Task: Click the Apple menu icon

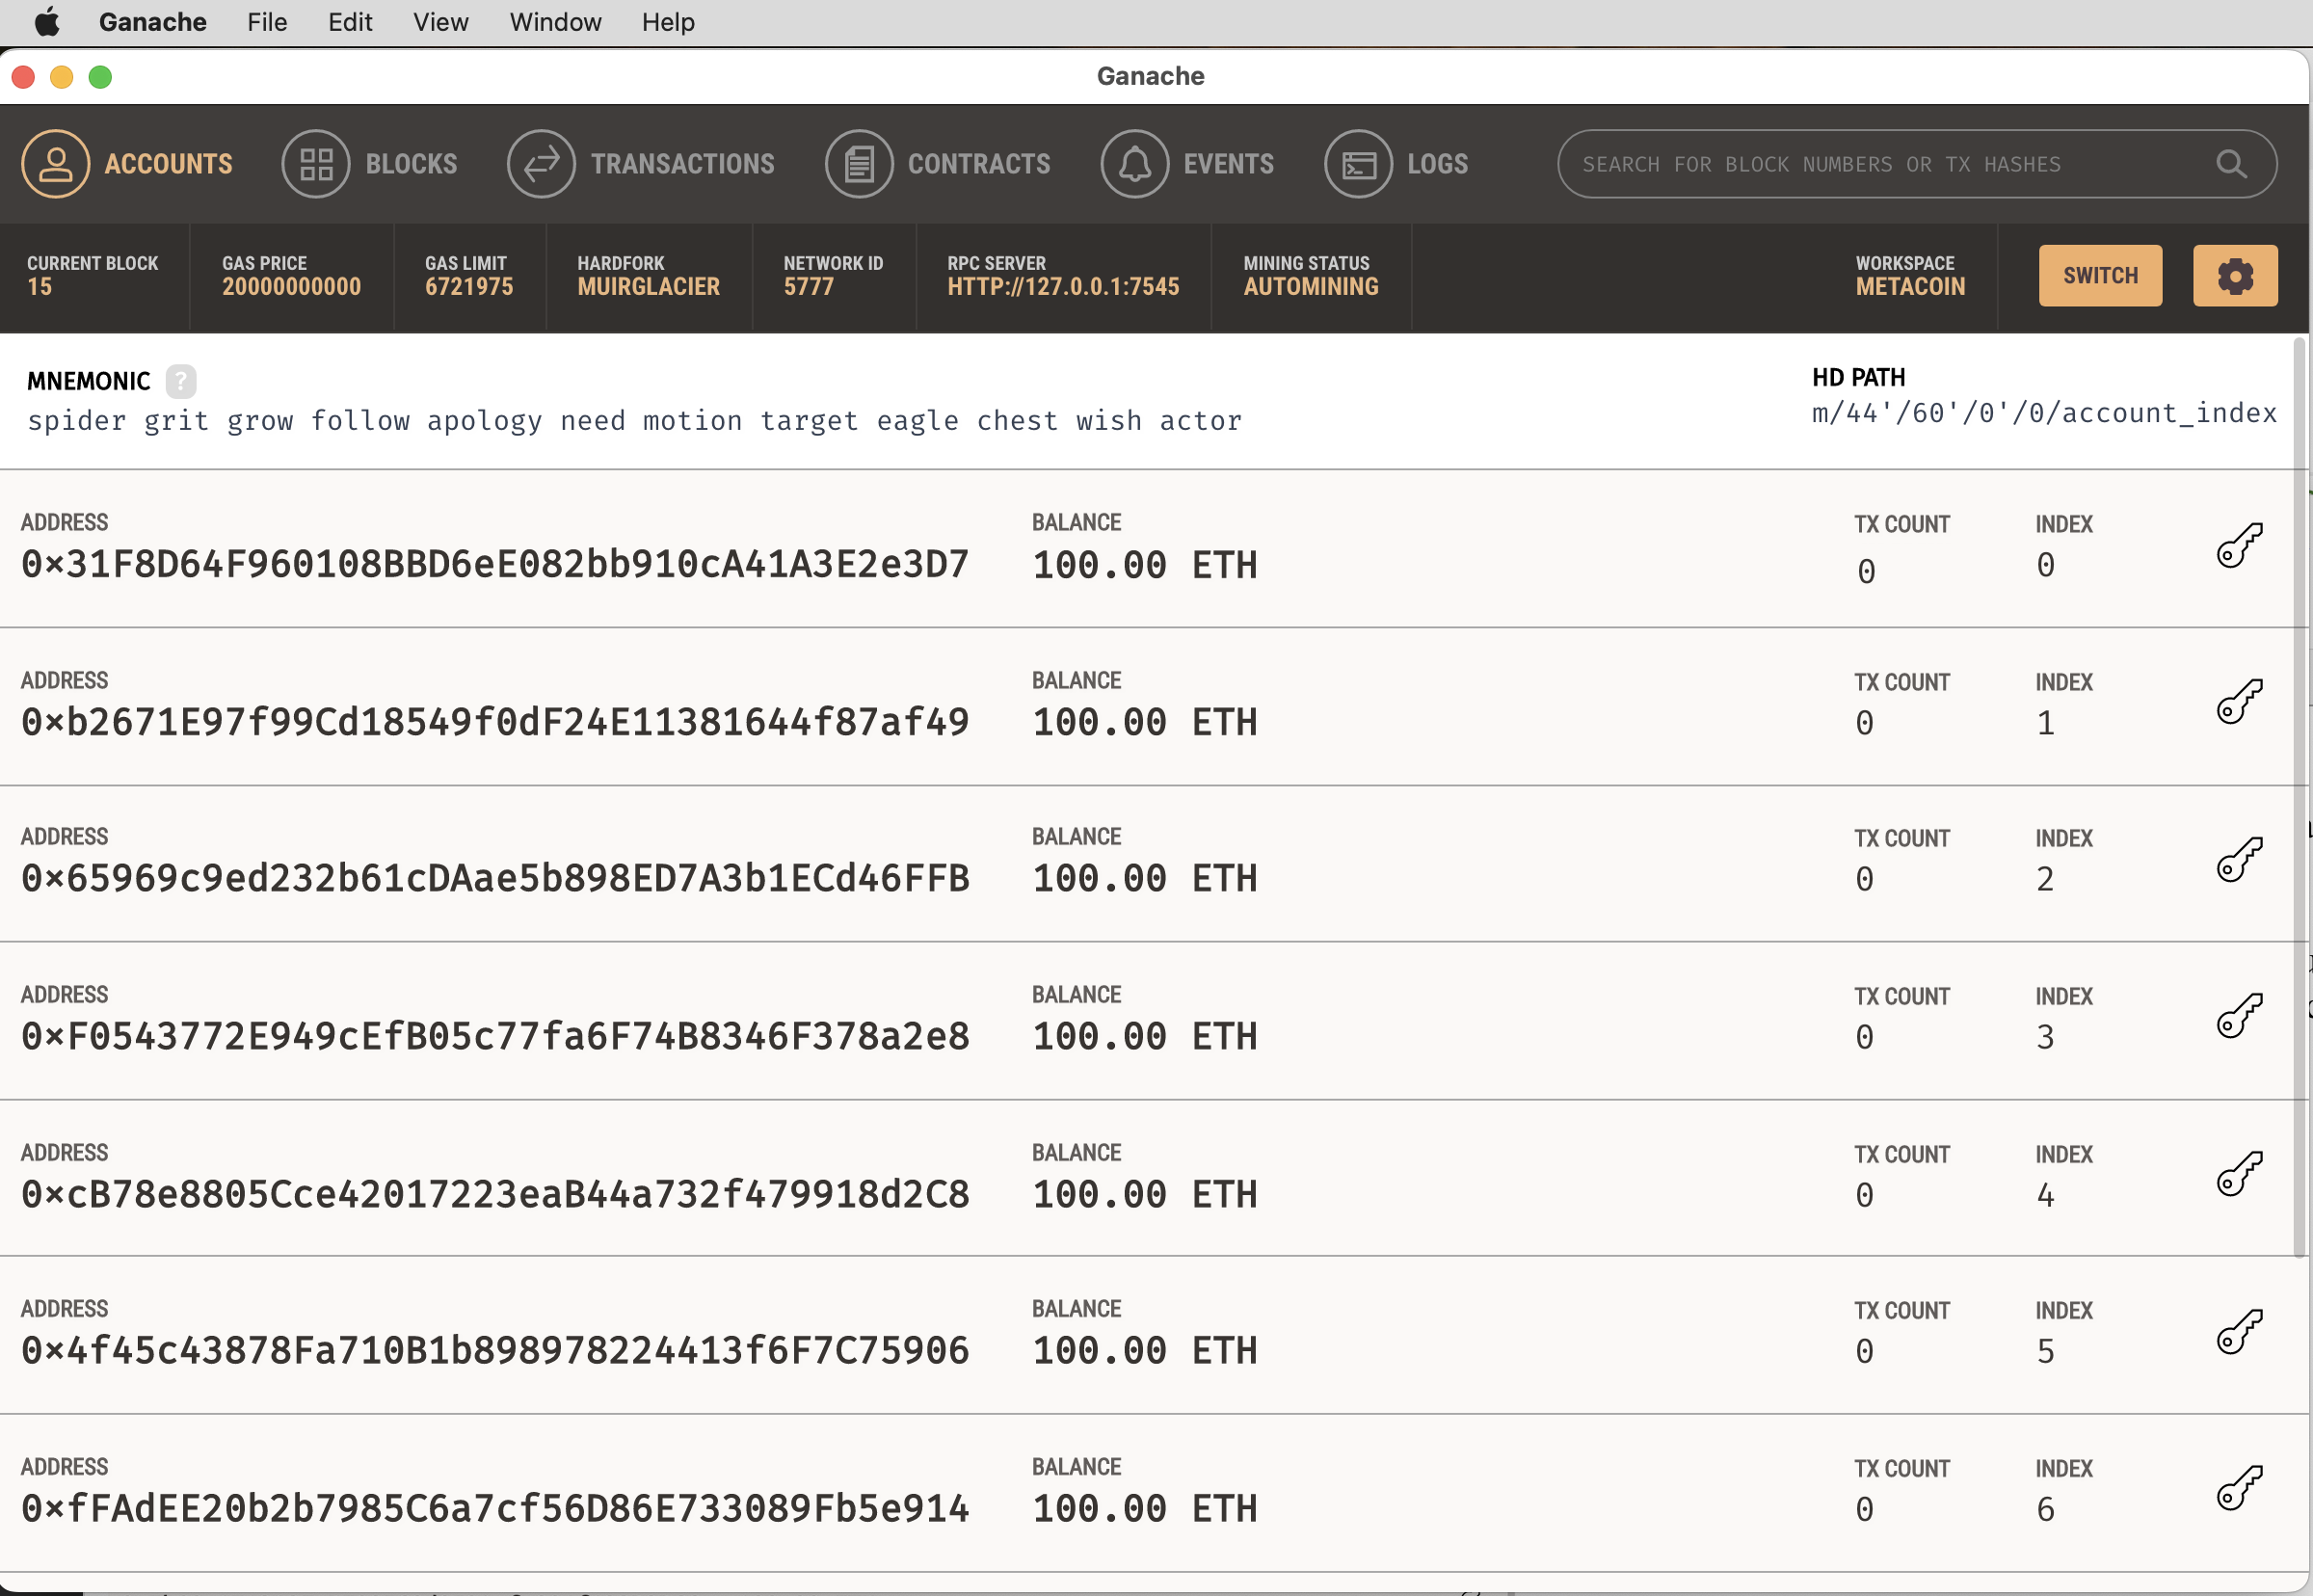Action: (x=47, y=22)
